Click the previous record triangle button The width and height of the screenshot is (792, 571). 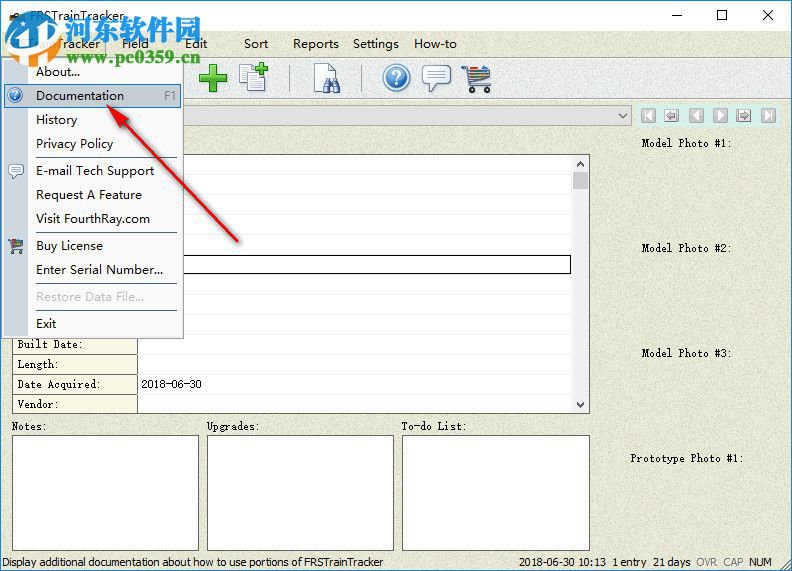click(696, 116)
